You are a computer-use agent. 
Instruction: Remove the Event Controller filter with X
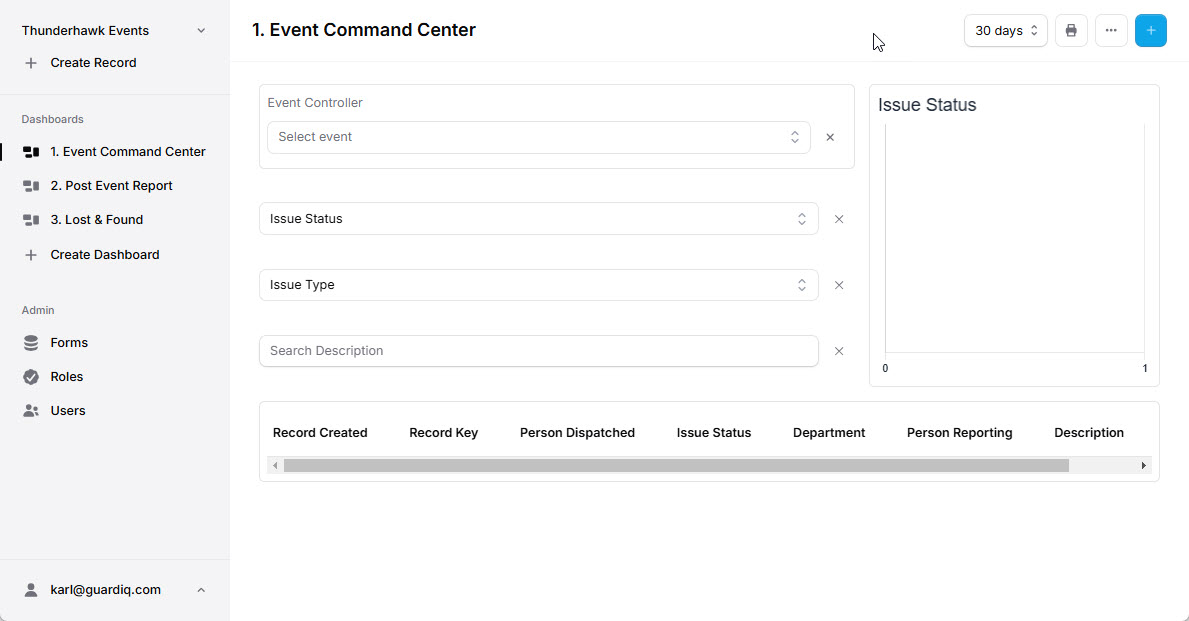830,137
